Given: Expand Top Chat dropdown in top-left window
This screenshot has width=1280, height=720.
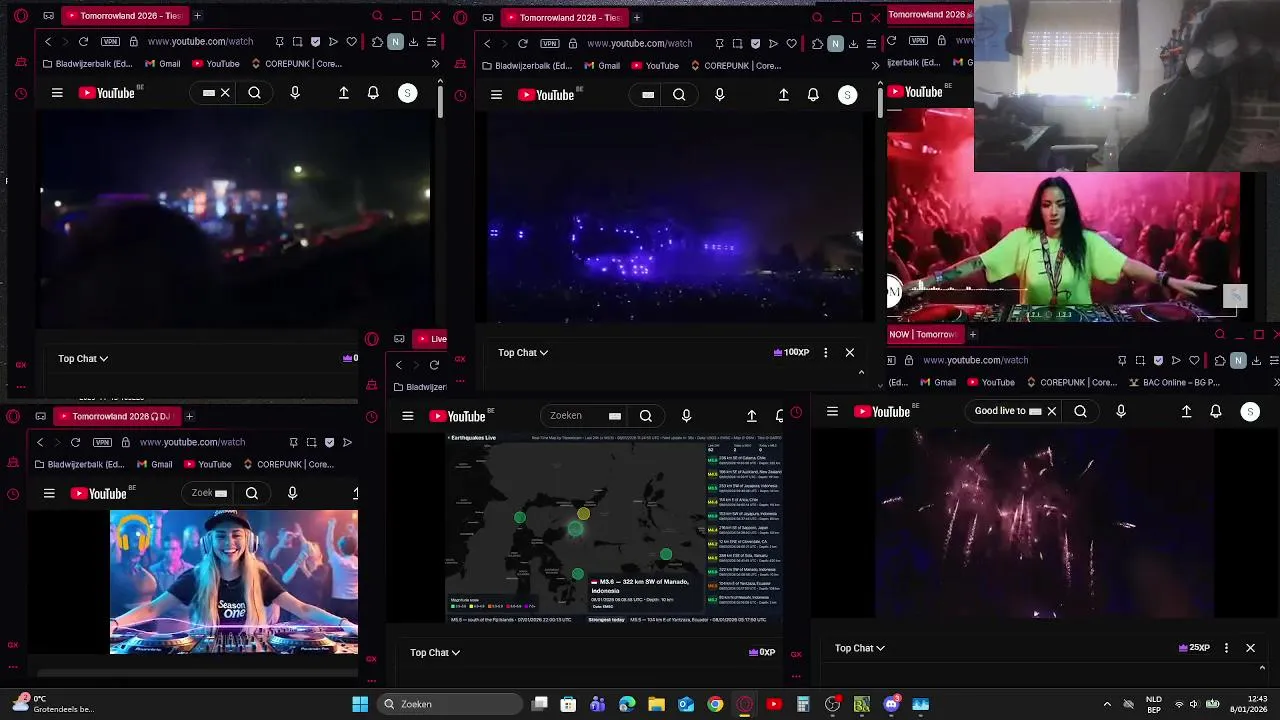Looking at the screenshot, I should pyautogui.click(x=83, y=358).
